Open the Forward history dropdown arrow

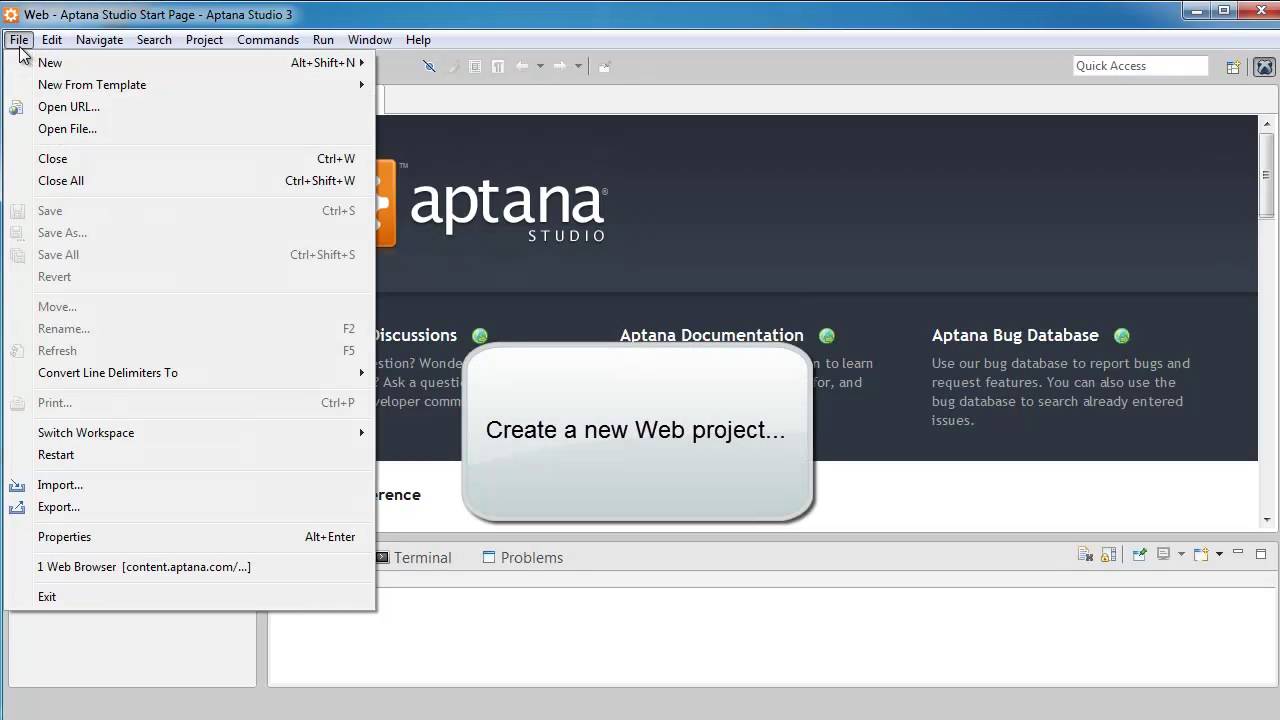[578, 66]
